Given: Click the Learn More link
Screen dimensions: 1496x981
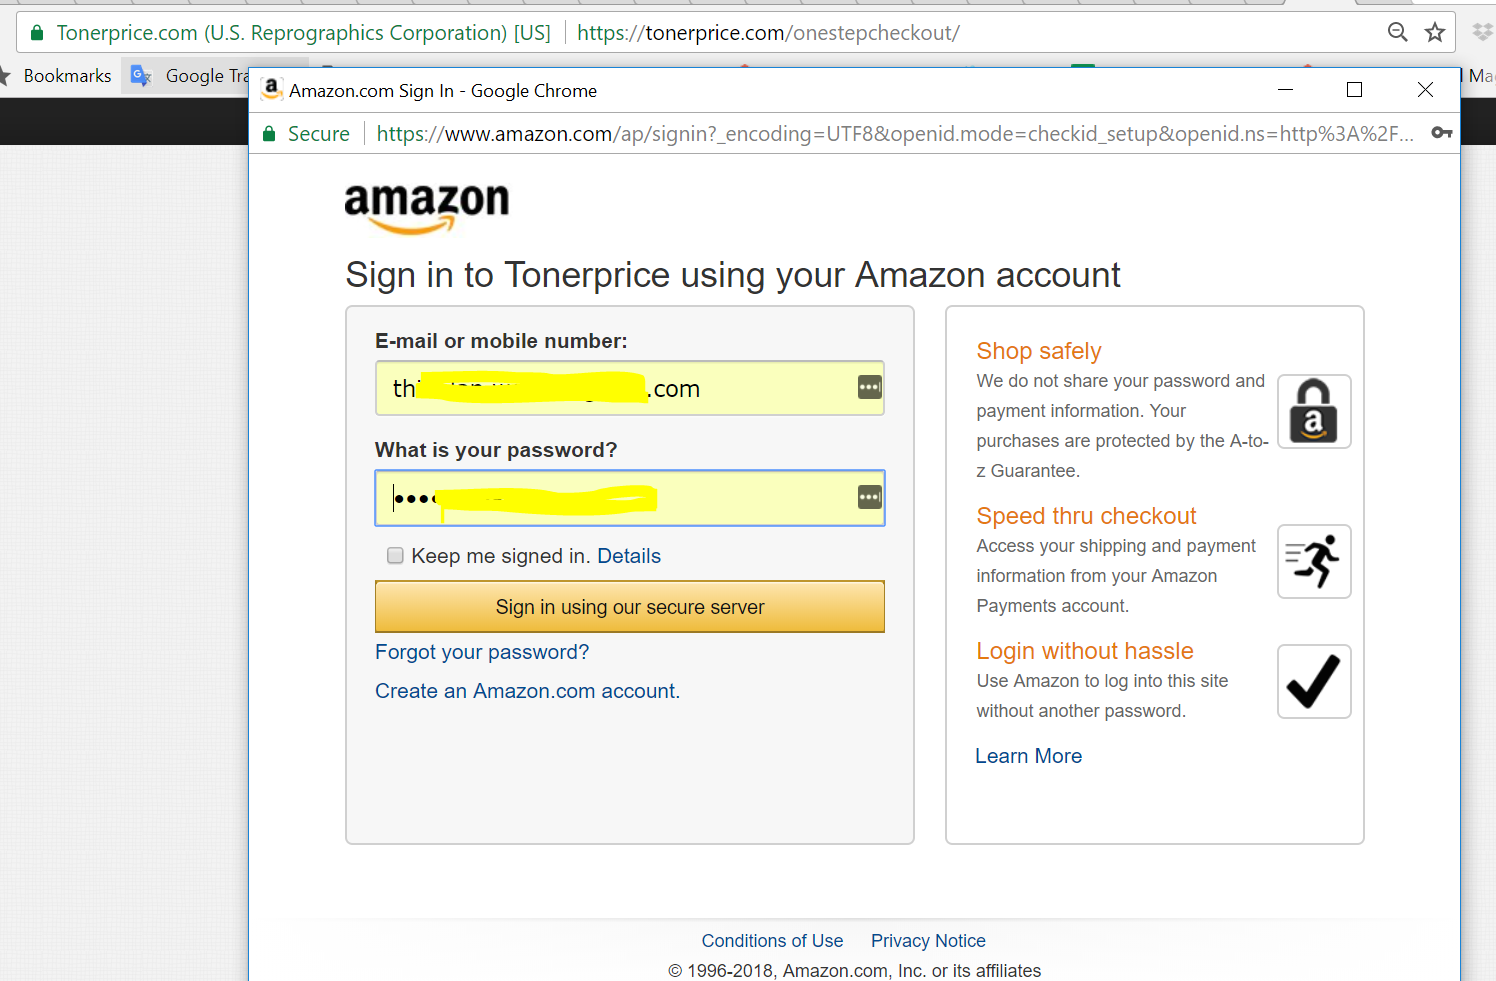Looking at the screenshot, I should click(1028, 756).
